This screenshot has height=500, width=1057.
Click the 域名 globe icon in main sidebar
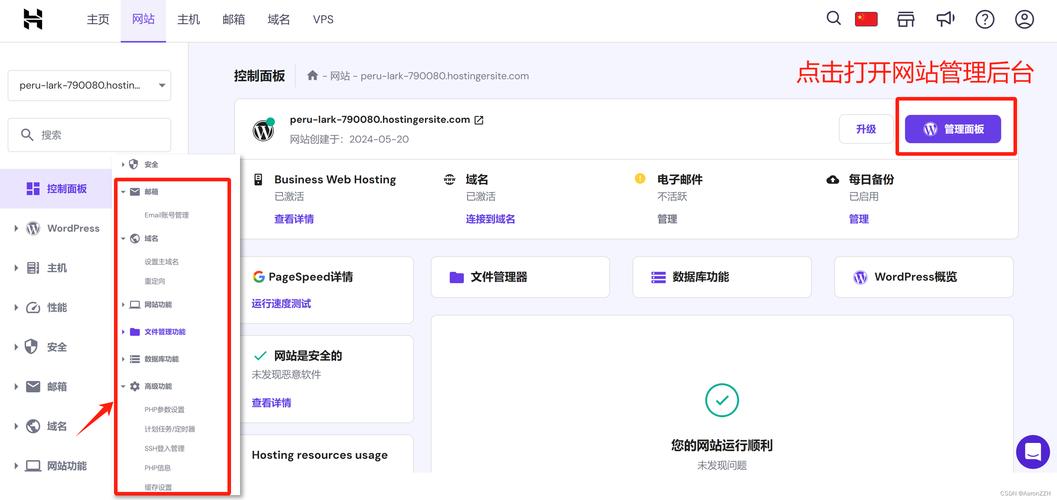[33, 426]
